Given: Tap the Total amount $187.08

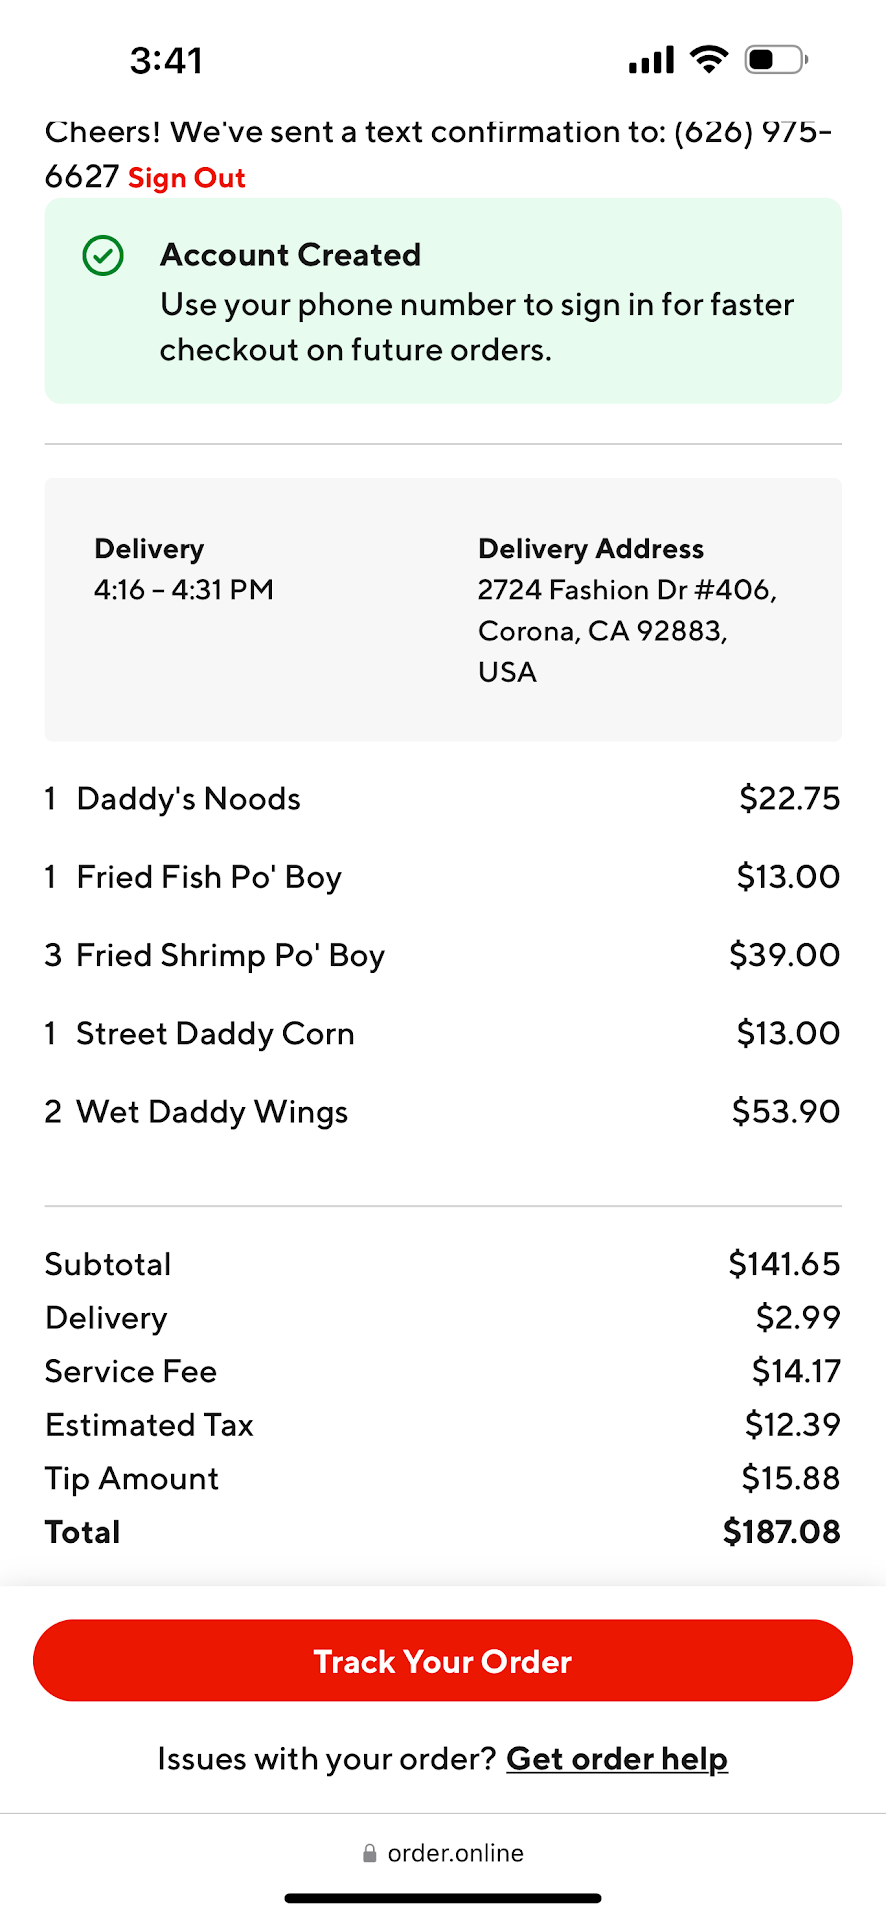Looking at the screenshot, I should click(x=781, y=1532).
